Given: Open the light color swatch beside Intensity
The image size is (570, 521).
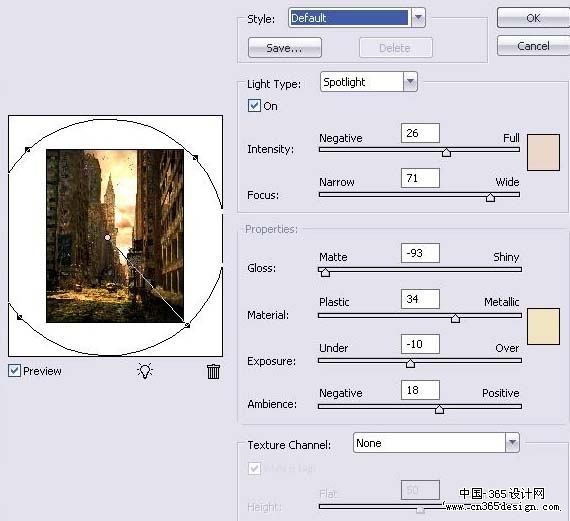Looking at the screenshot, I should 543,152.
